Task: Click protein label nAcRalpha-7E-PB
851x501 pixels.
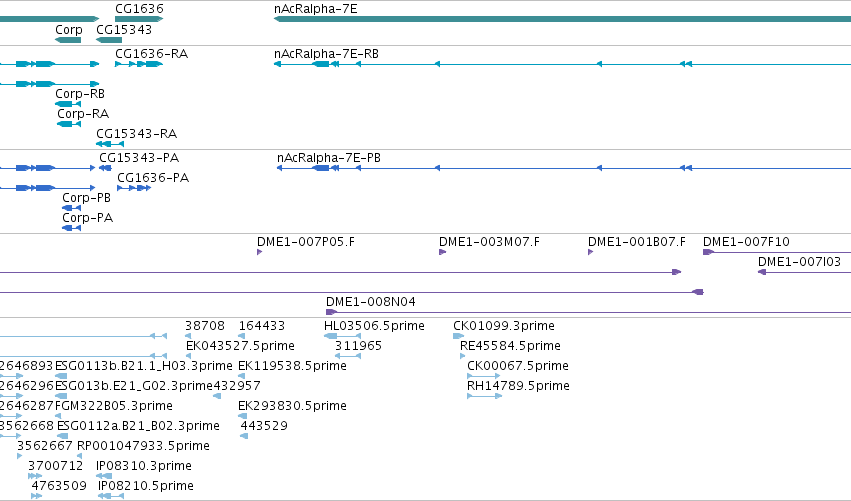Action: [x=329, y=157]
